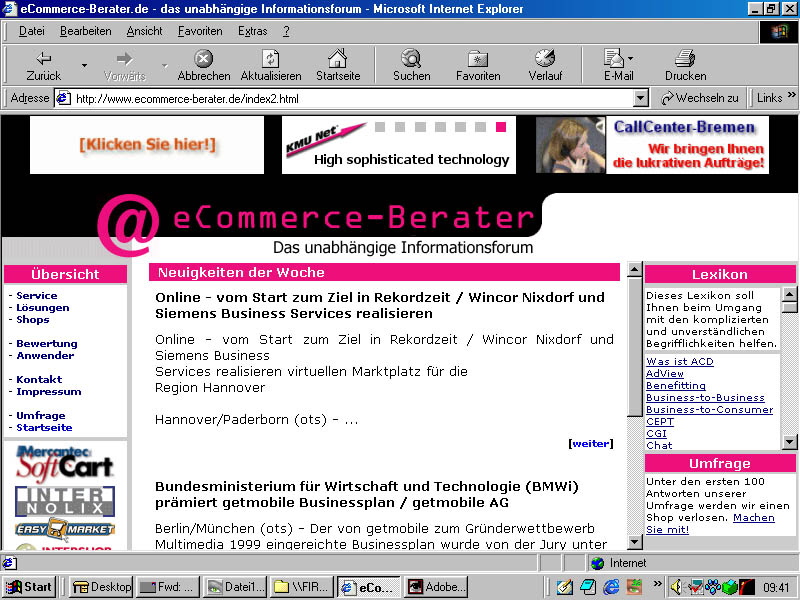Open the Business-to-Business lexicon link
Image resolution: width=800 pixels, height=600 pixels.
pyautogui.click(x=705, y=397)
